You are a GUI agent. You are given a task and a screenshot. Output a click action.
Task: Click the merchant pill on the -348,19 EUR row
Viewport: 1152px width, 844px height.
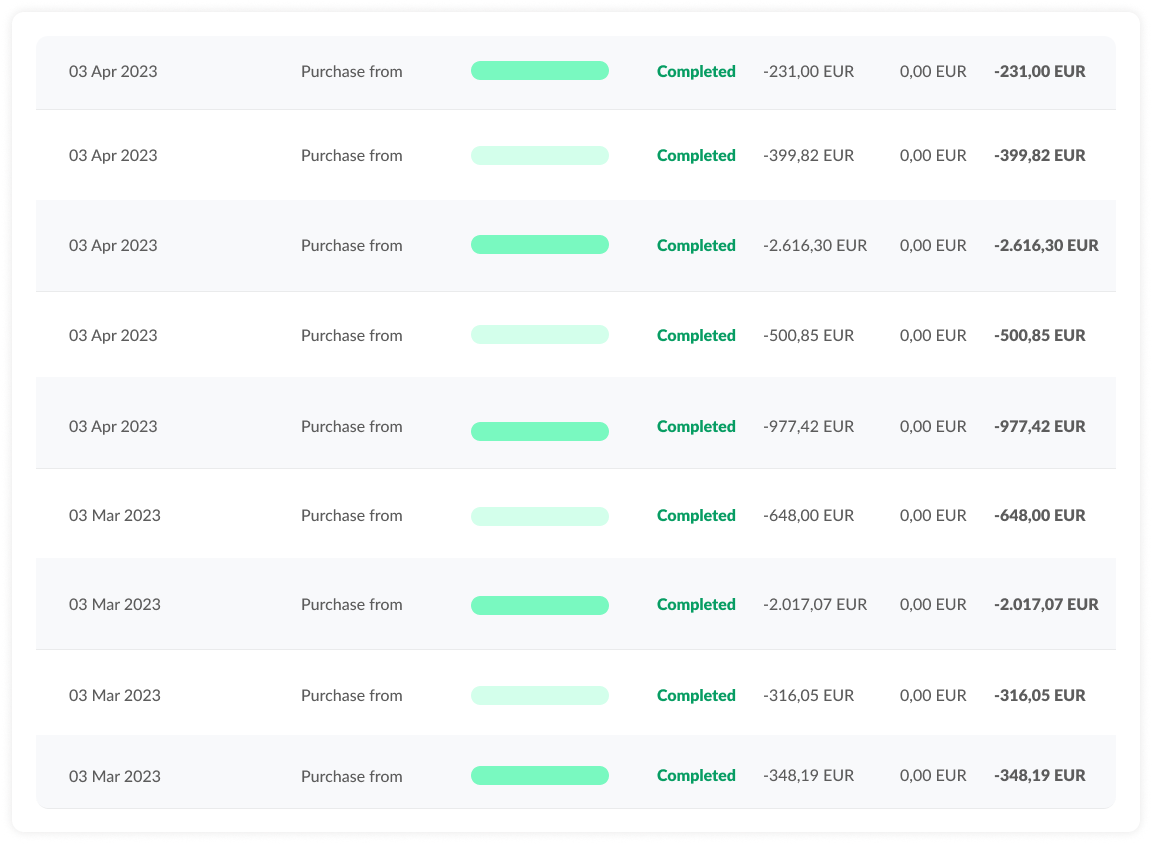click(x=540, y=775)
